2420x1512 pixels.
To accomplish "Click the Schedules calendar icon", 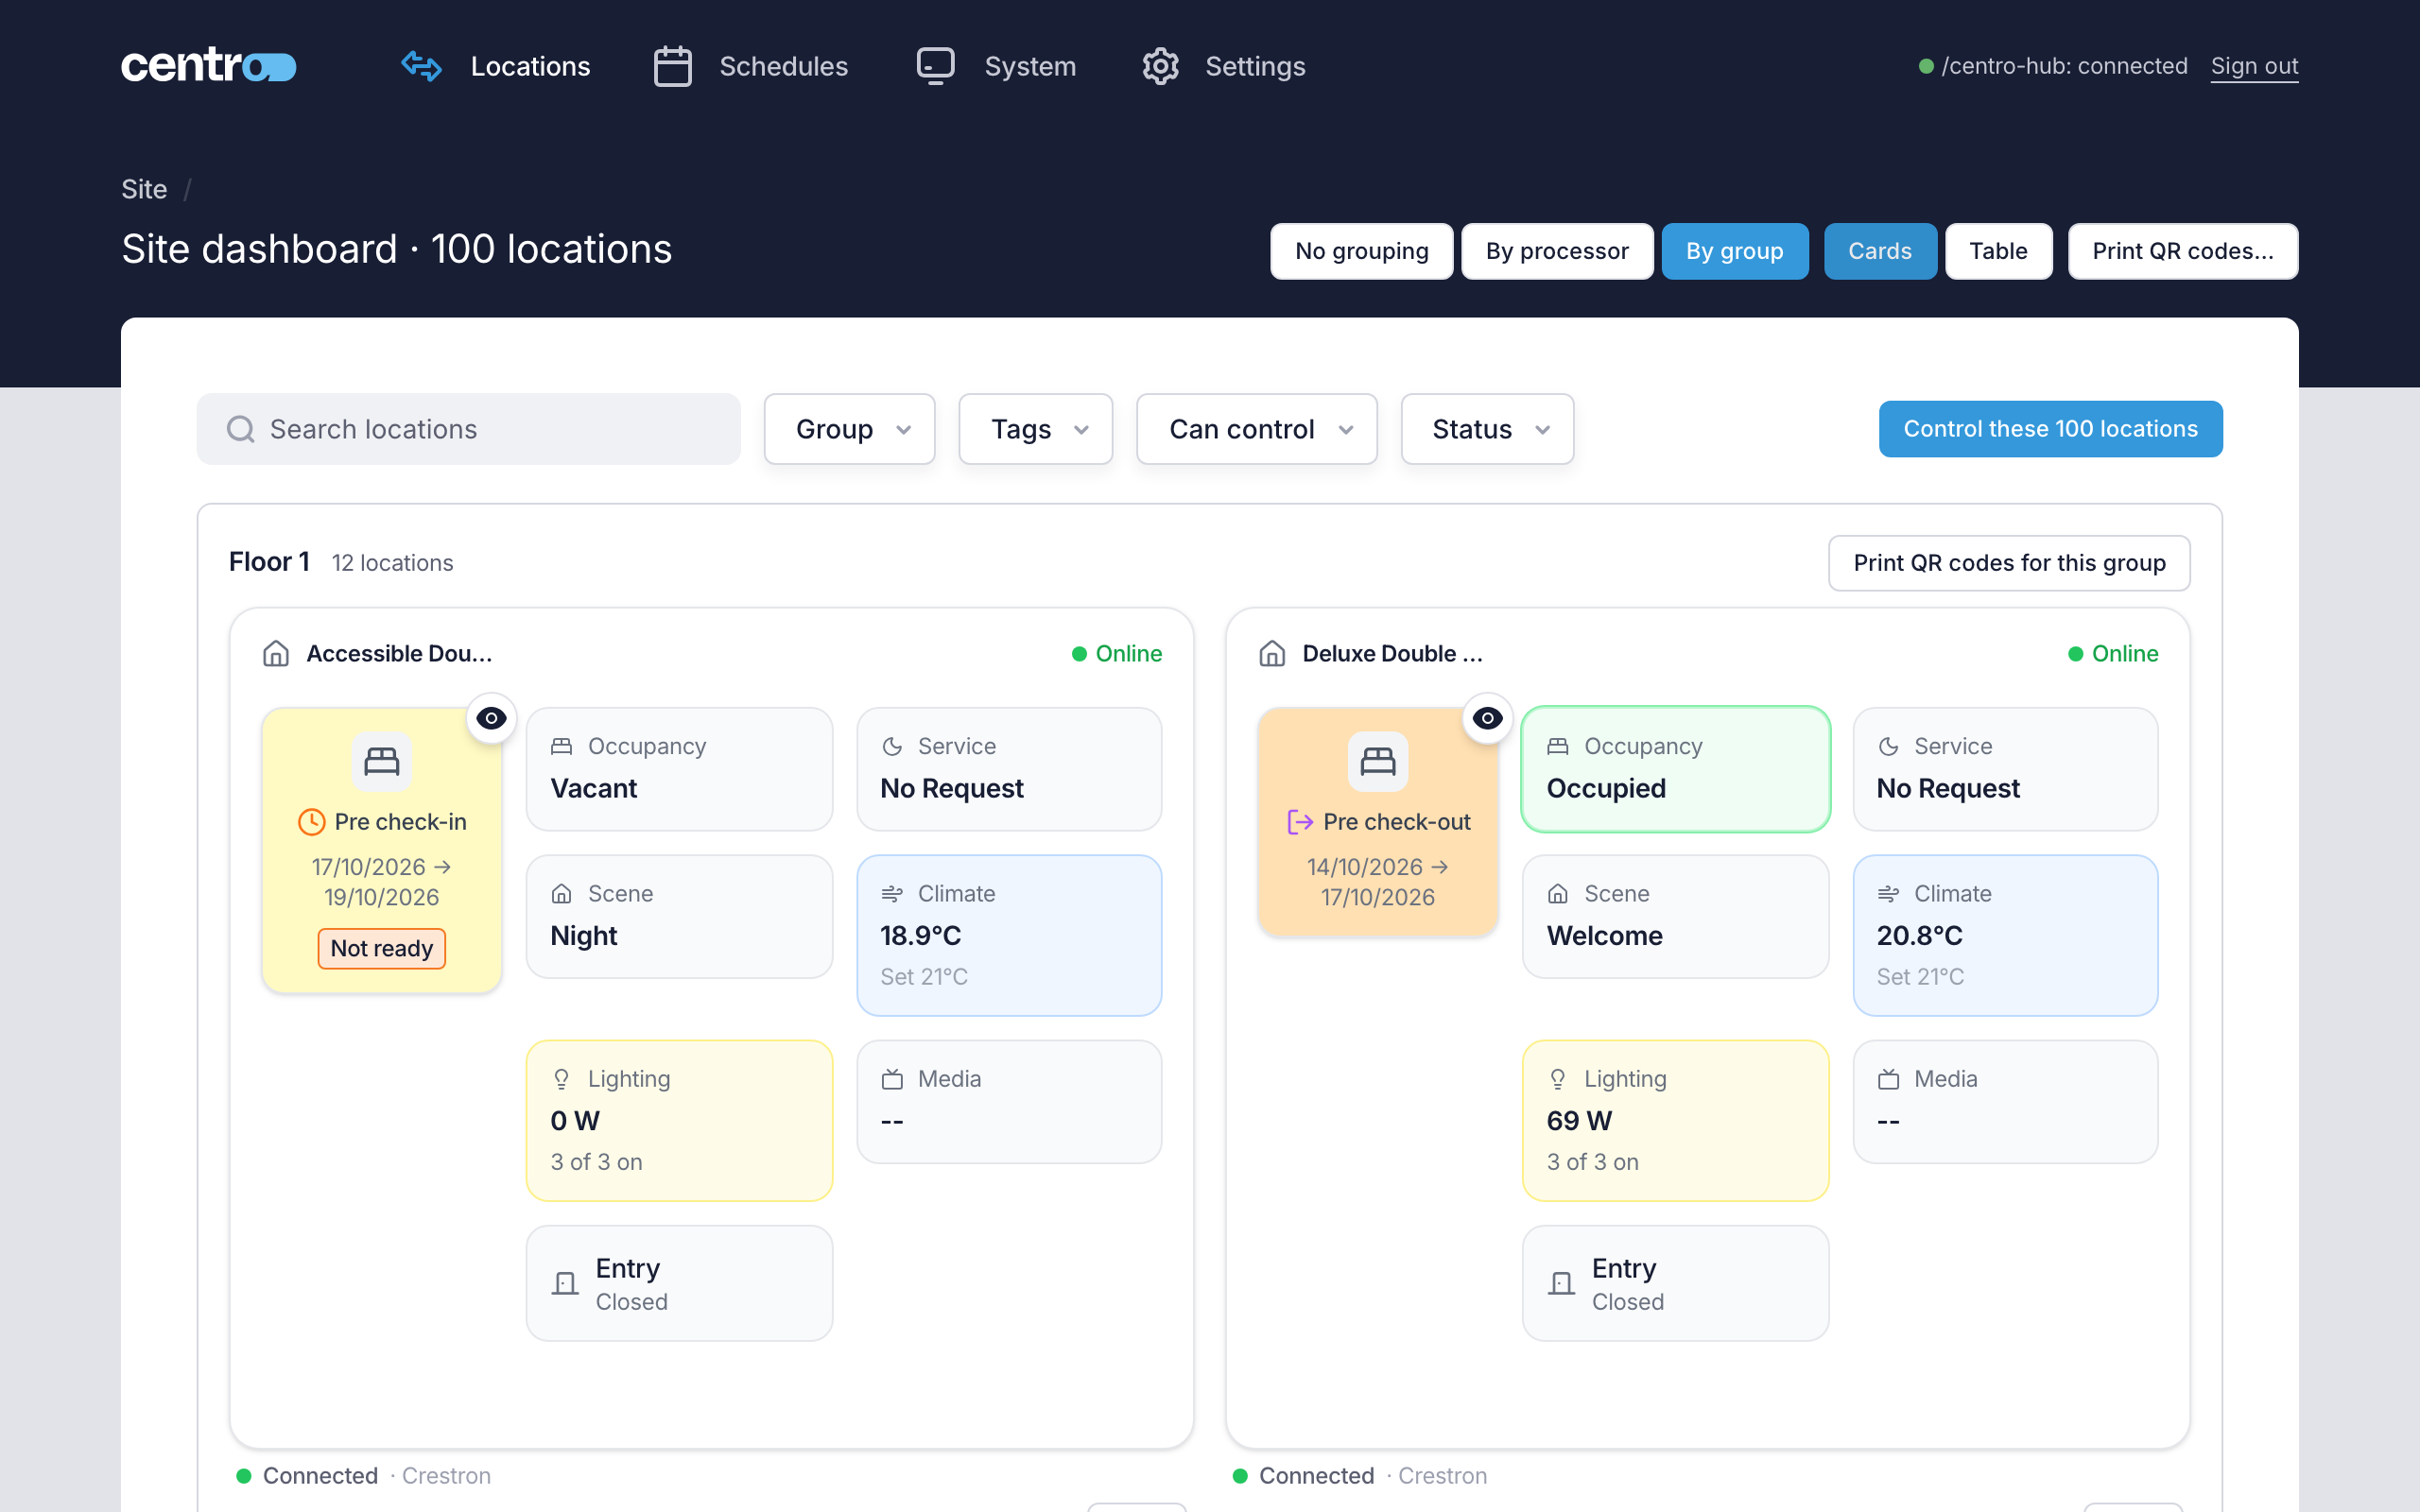I will point(672,66).
